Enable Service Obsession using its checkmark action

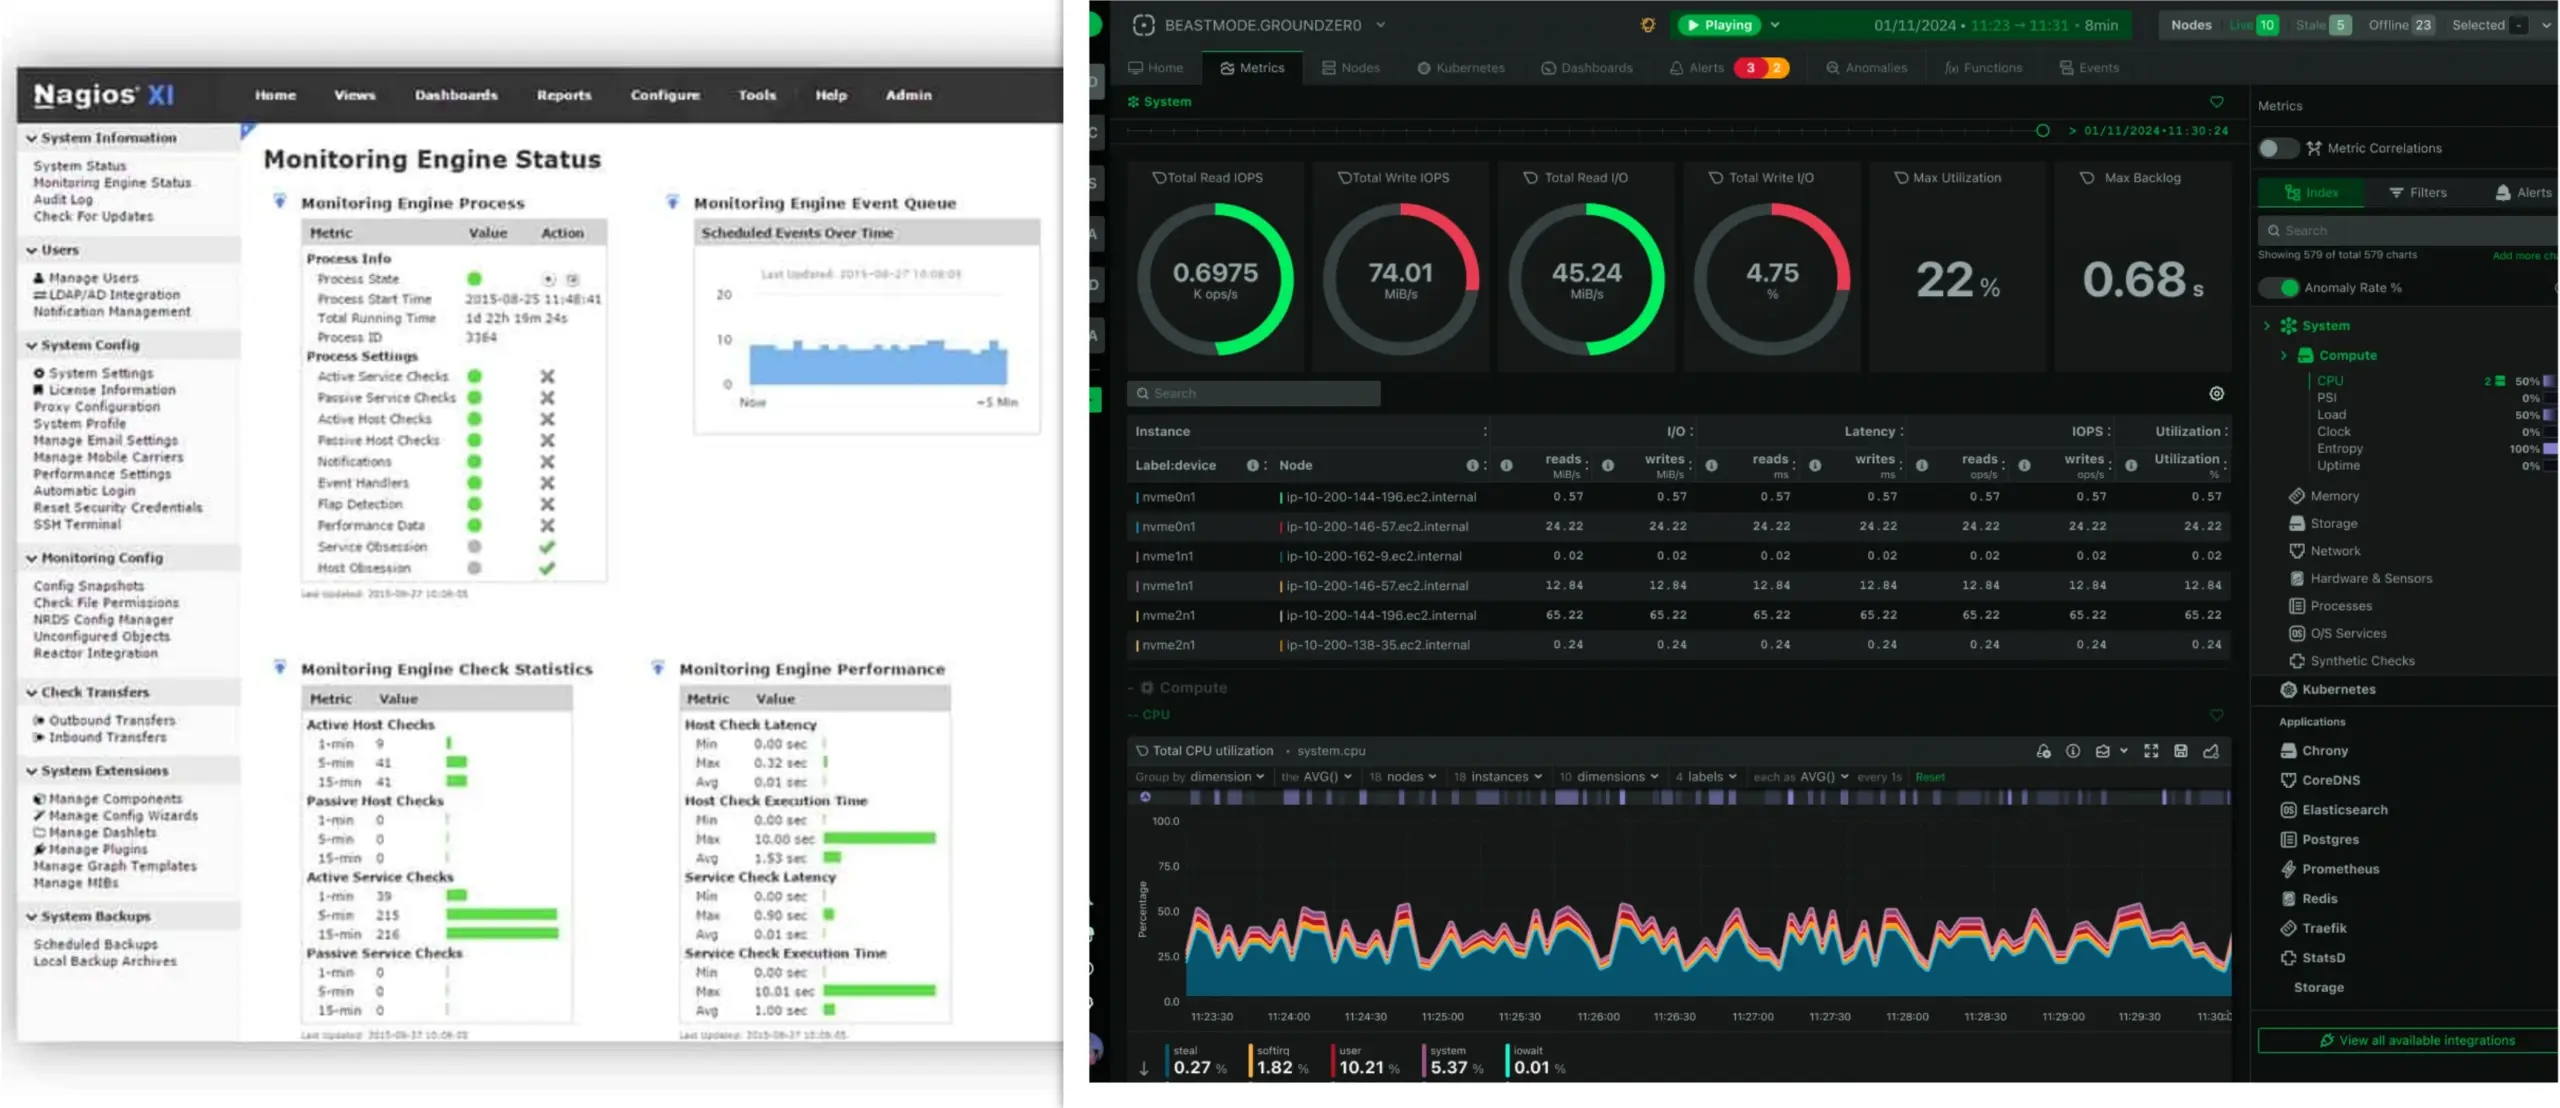[547, 547]
